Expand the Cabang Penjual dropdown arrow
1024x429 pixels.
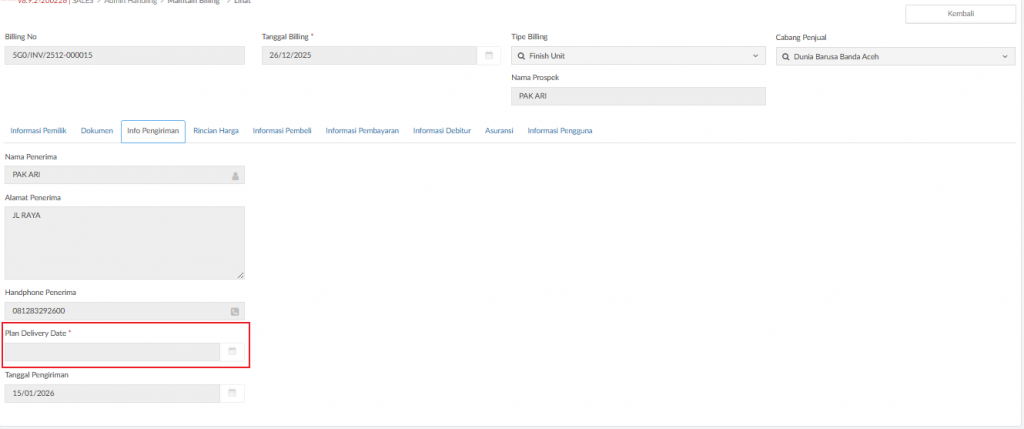[x=1005, y=56]
